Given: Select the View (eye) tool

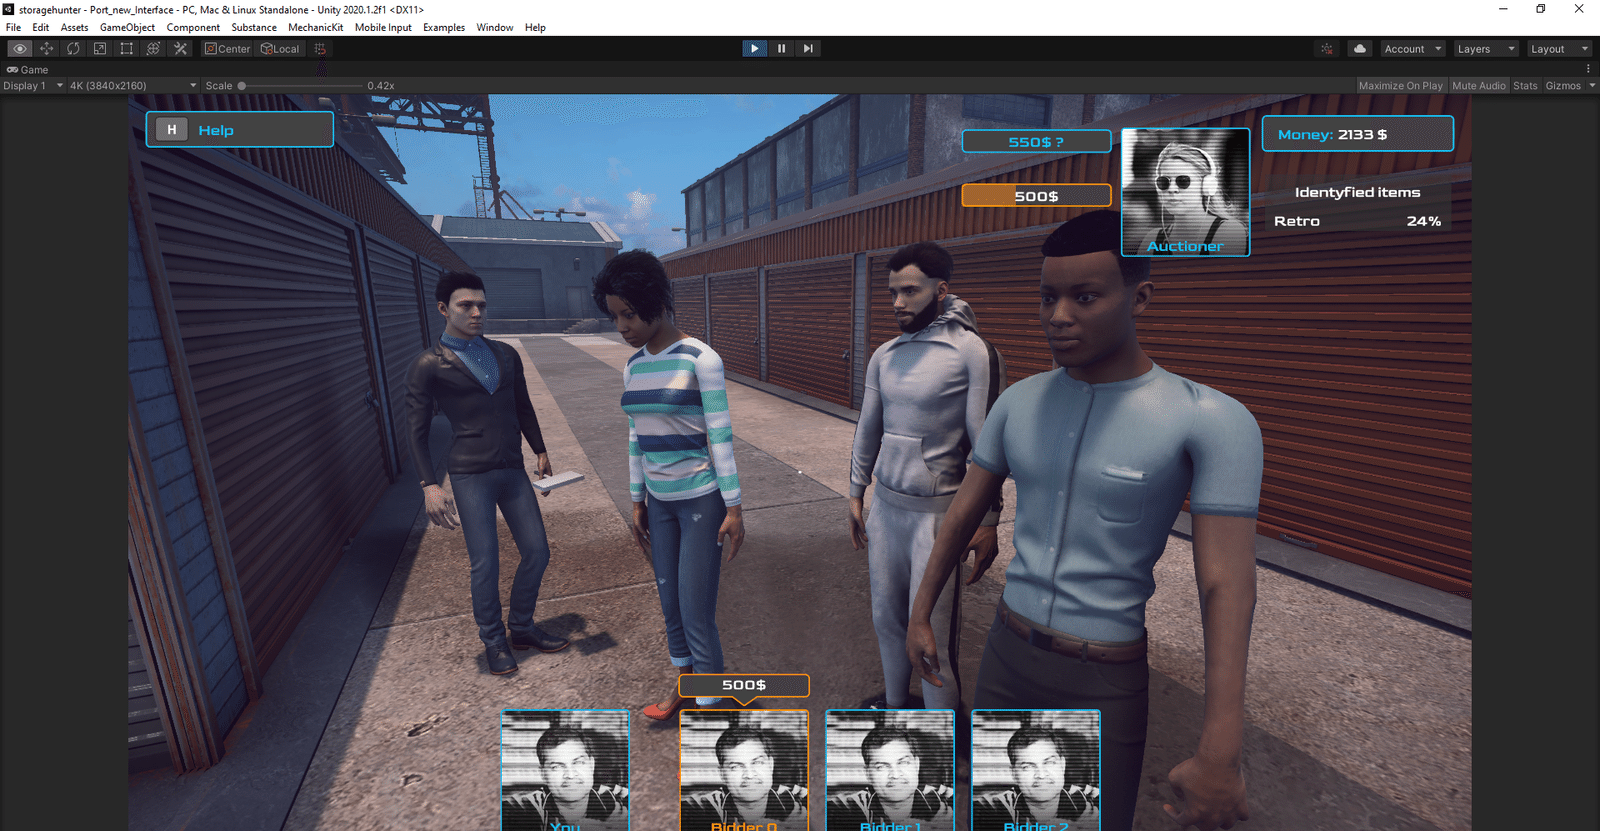Looking at the screenshot, I should click(20, 48).
